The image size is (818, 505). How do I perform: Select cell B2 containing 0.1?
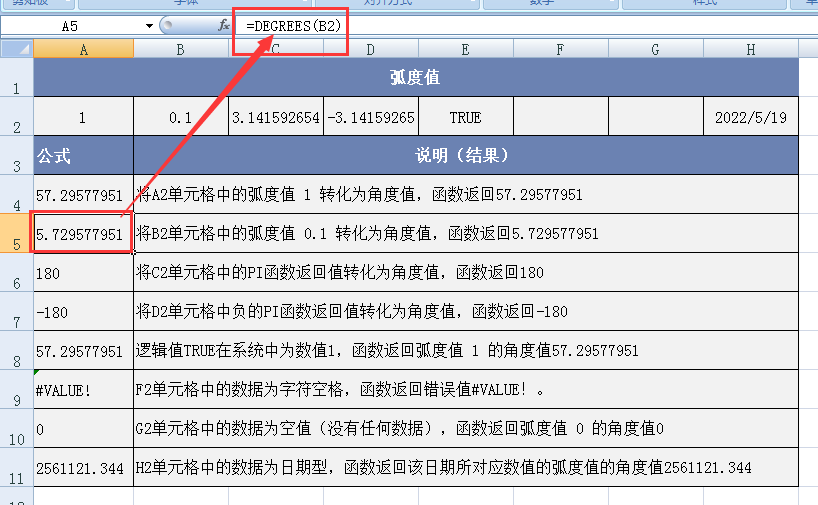pos(181,117)
